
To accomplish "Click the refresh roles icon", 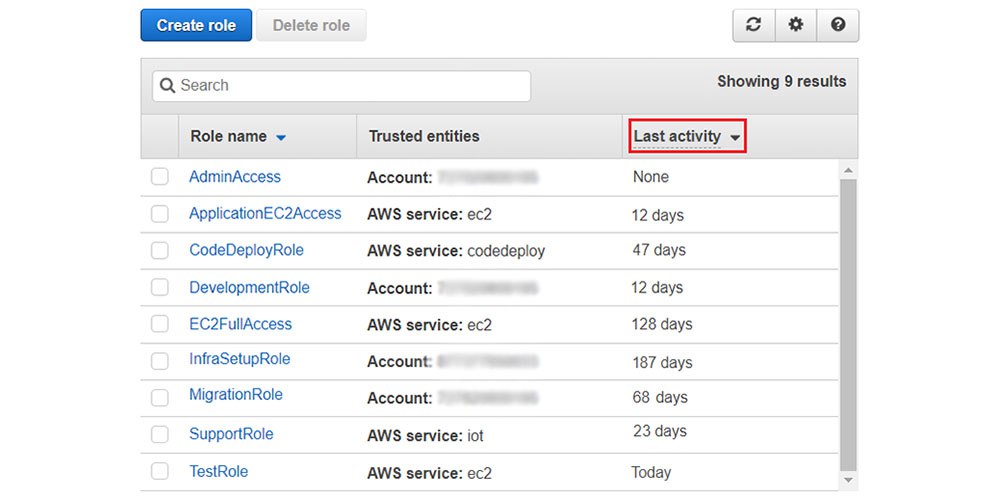I will coord(754,26).
